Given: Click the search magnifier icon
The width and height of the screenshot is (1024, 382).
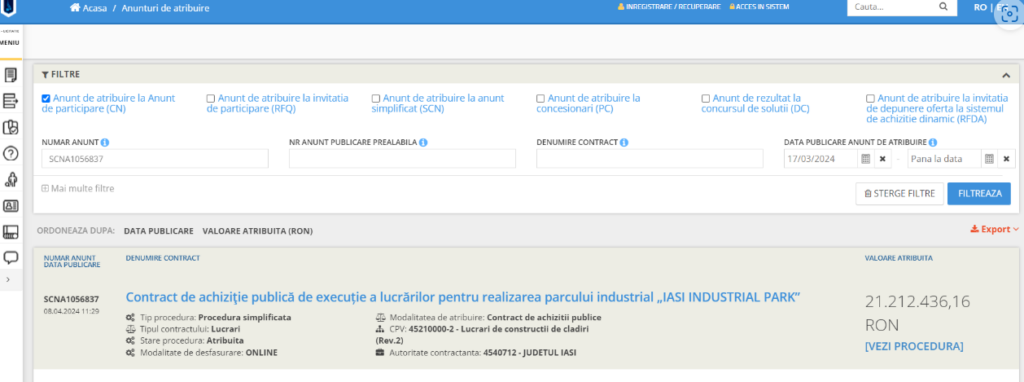Looking at the screenshot, I should pos(943,7).
